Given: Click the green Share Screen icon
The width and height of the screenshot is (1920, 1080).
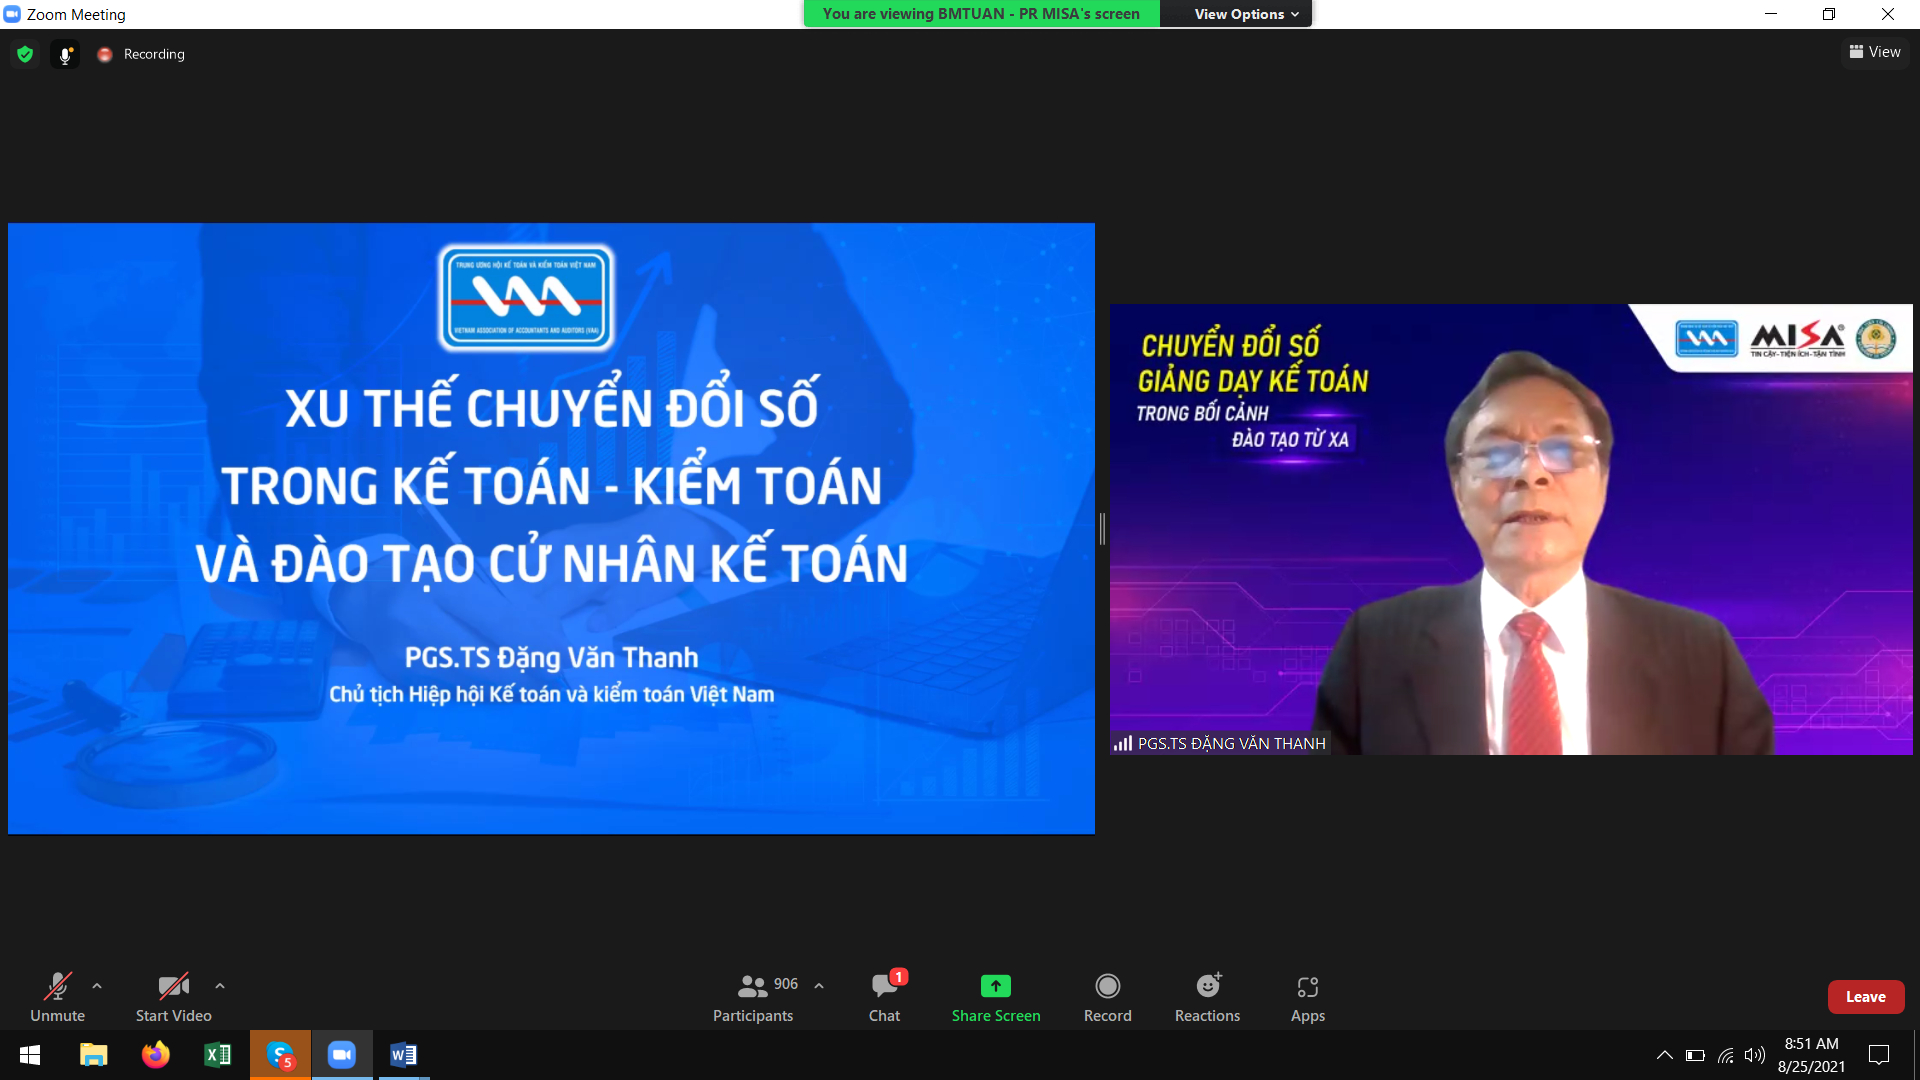Looking at the screenshot, I should click(995, 986).
